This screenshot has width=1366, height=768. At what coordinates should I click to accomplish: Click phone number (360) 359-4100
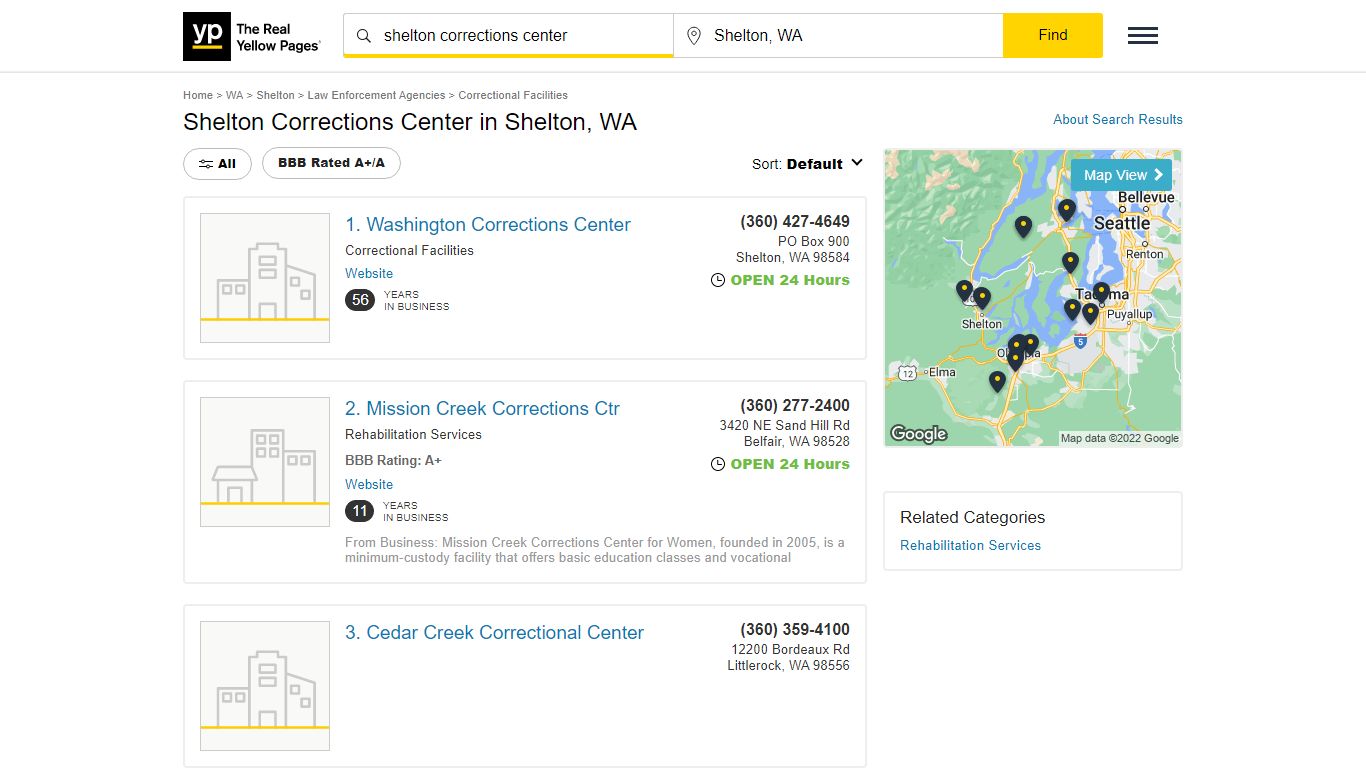tap(795, 629)
